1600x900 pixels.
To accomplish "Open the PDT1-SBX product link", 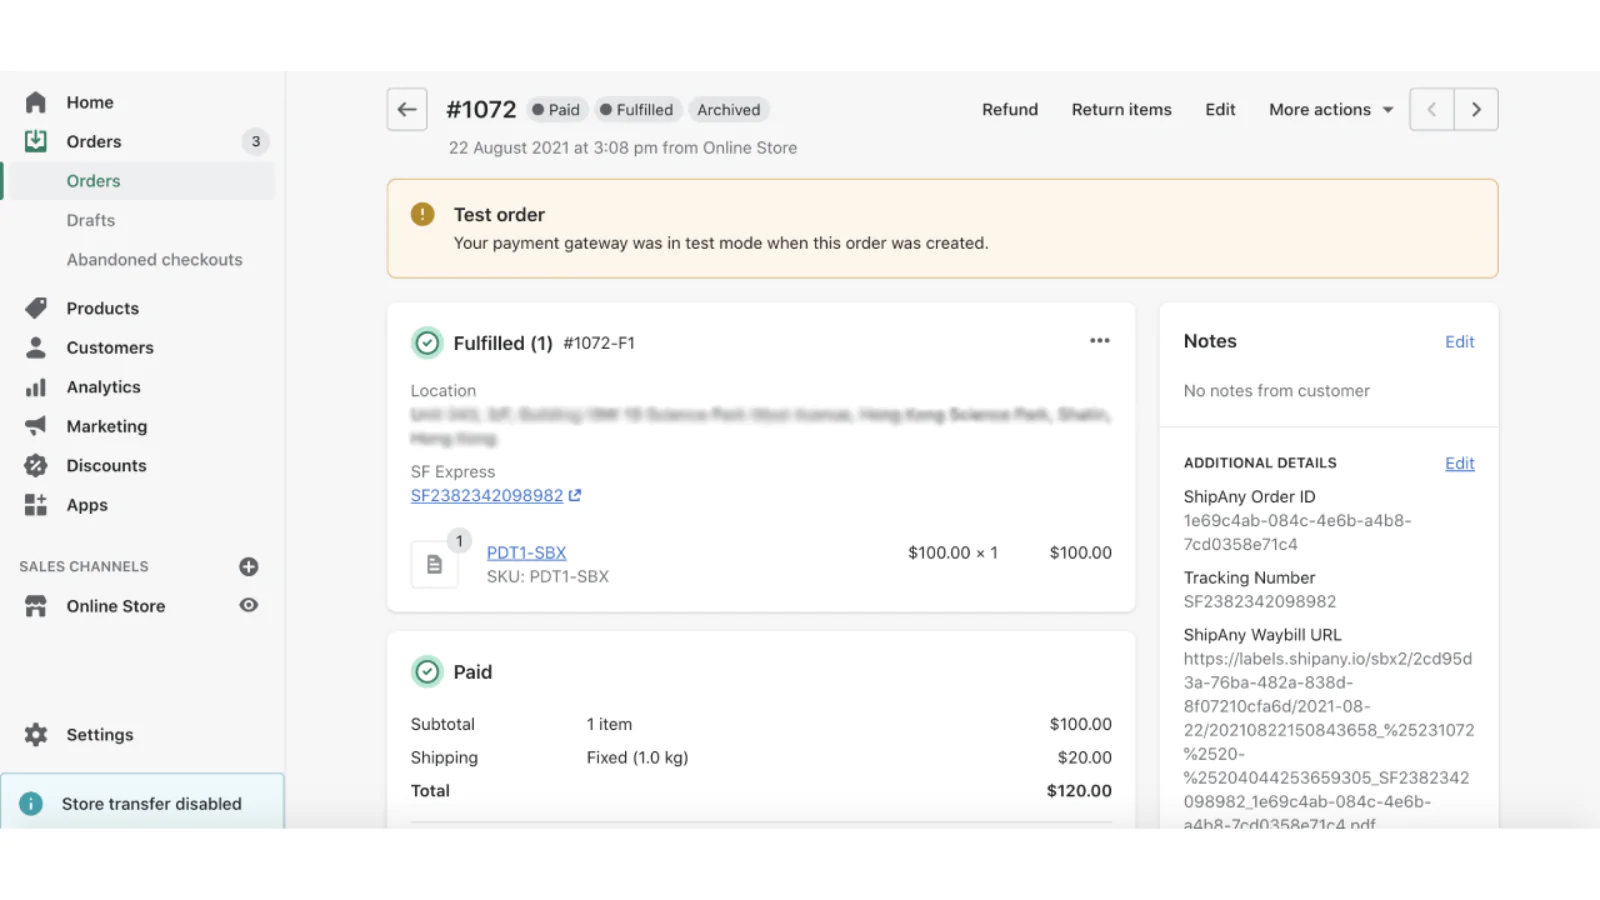I will point(526,552).
